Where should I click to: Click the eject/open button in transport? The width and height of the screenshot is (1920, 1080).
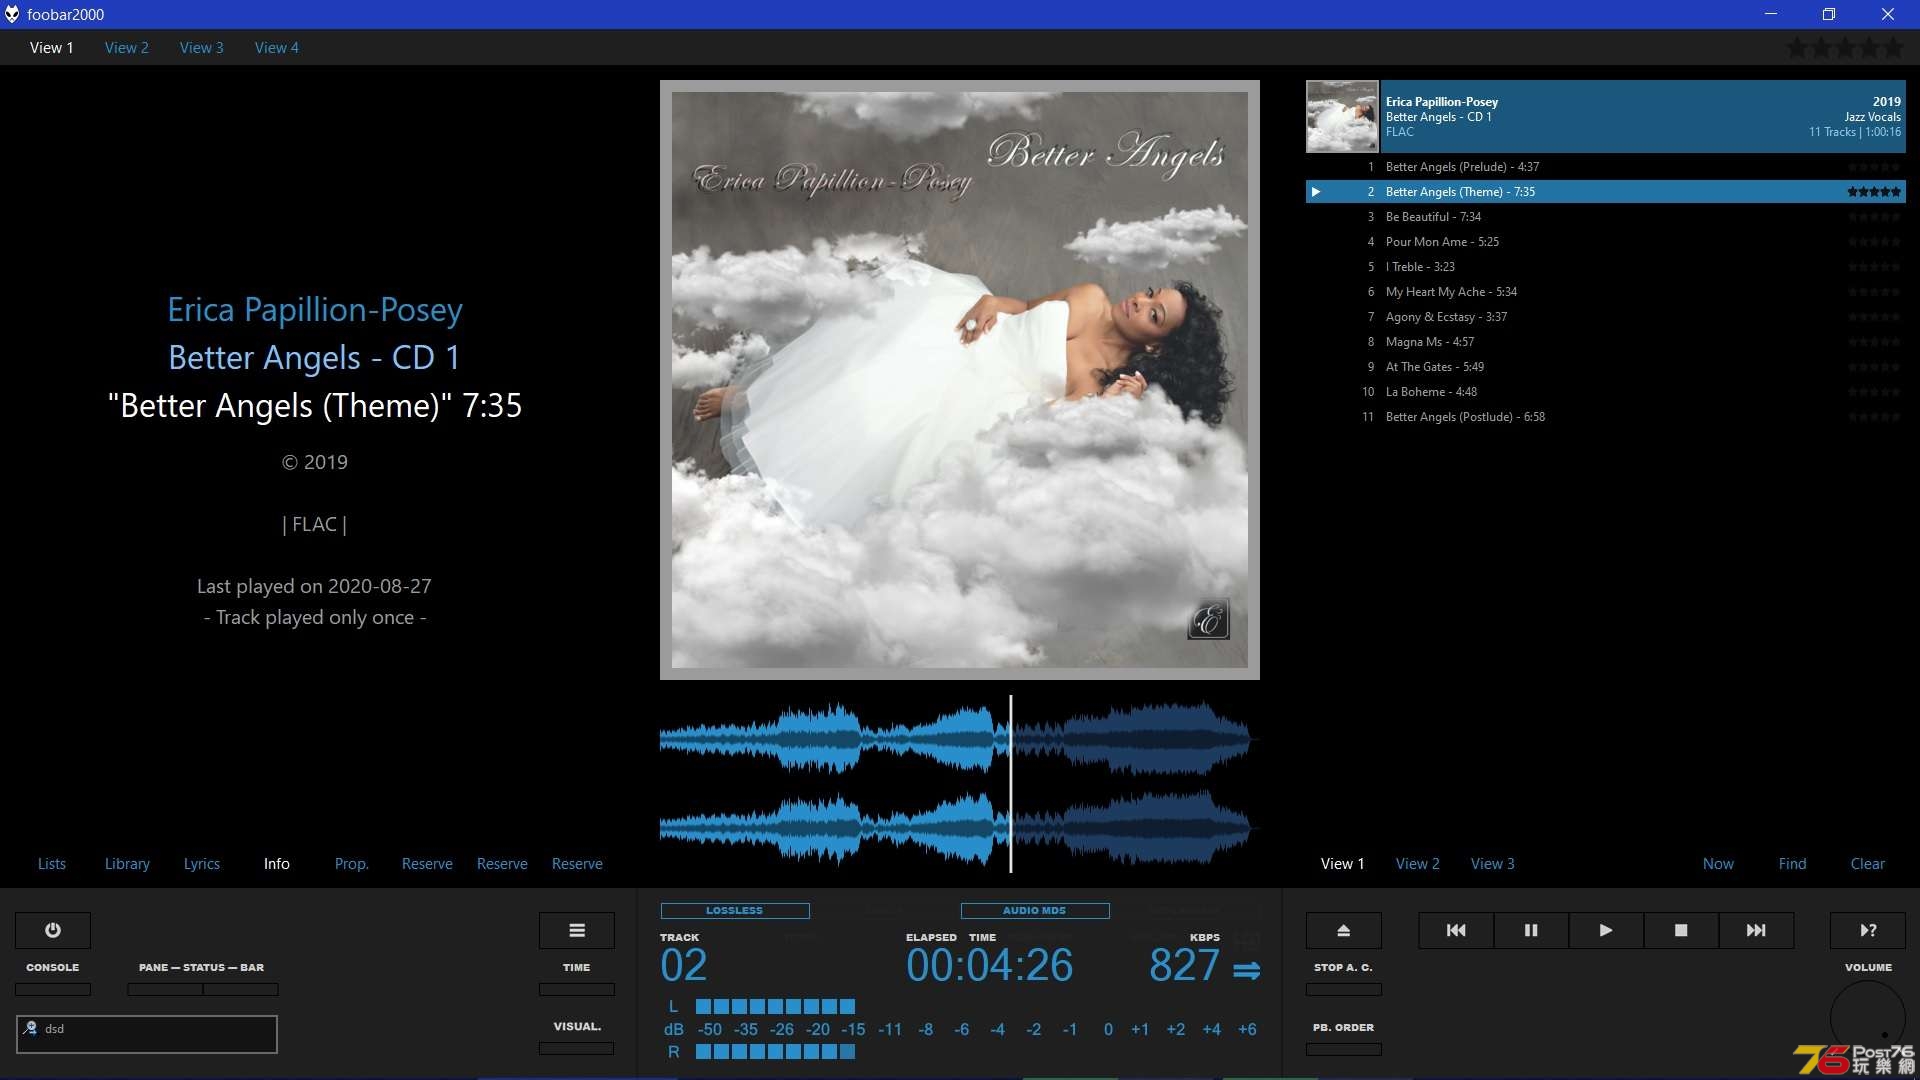click(x=1342, y=930)
